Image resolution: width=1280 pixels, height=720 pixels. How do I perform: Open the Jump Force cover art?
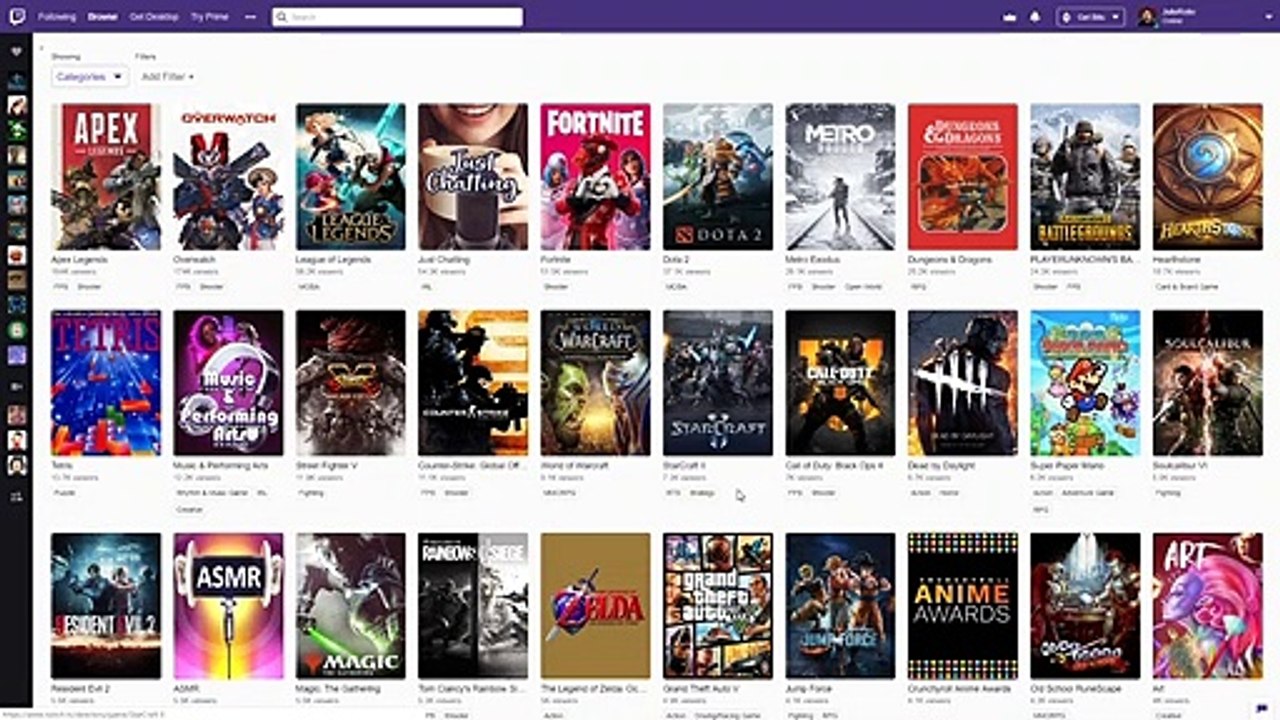tap(840, 606)
